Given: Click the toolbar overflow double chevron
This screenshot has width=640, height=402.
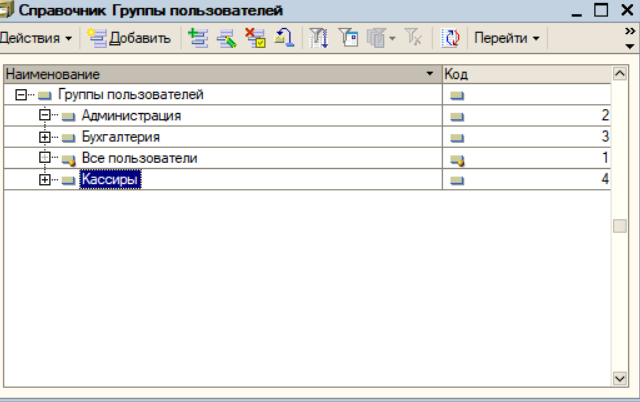Looking at the screenshot, I should click(x=630, y=31).
